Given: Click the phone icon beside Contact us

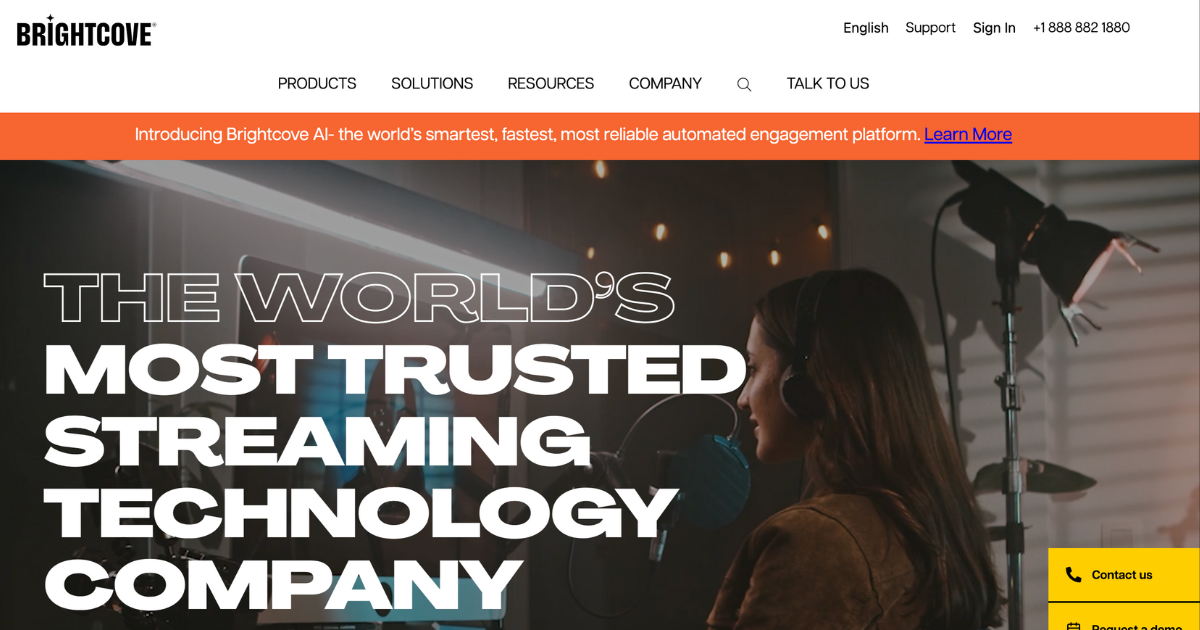Looking at the screenshot, I should pyautogui.click(x=1073, y=575).
